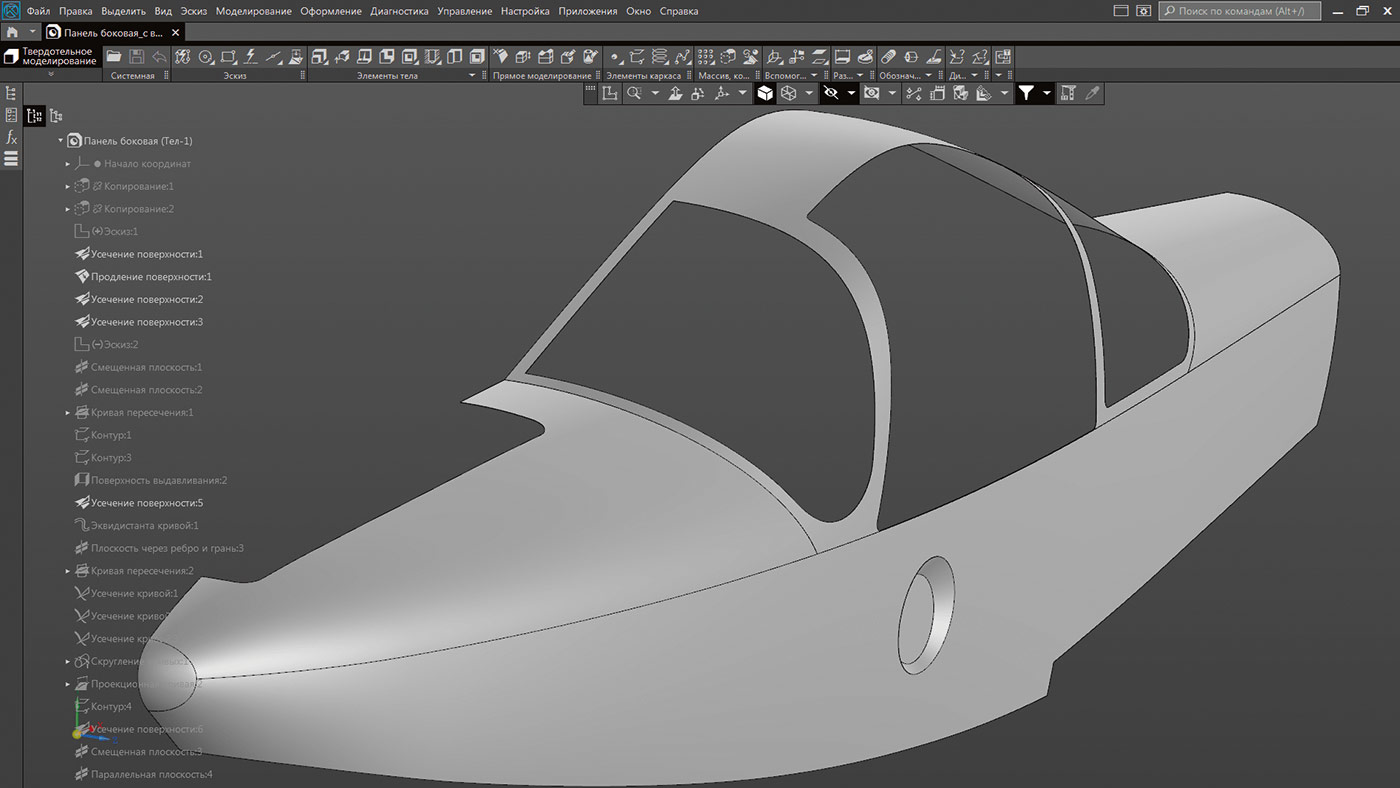The image size is (1400, 788).
Task: Open the variables fx panel
Action: click(x=11, y=137)
